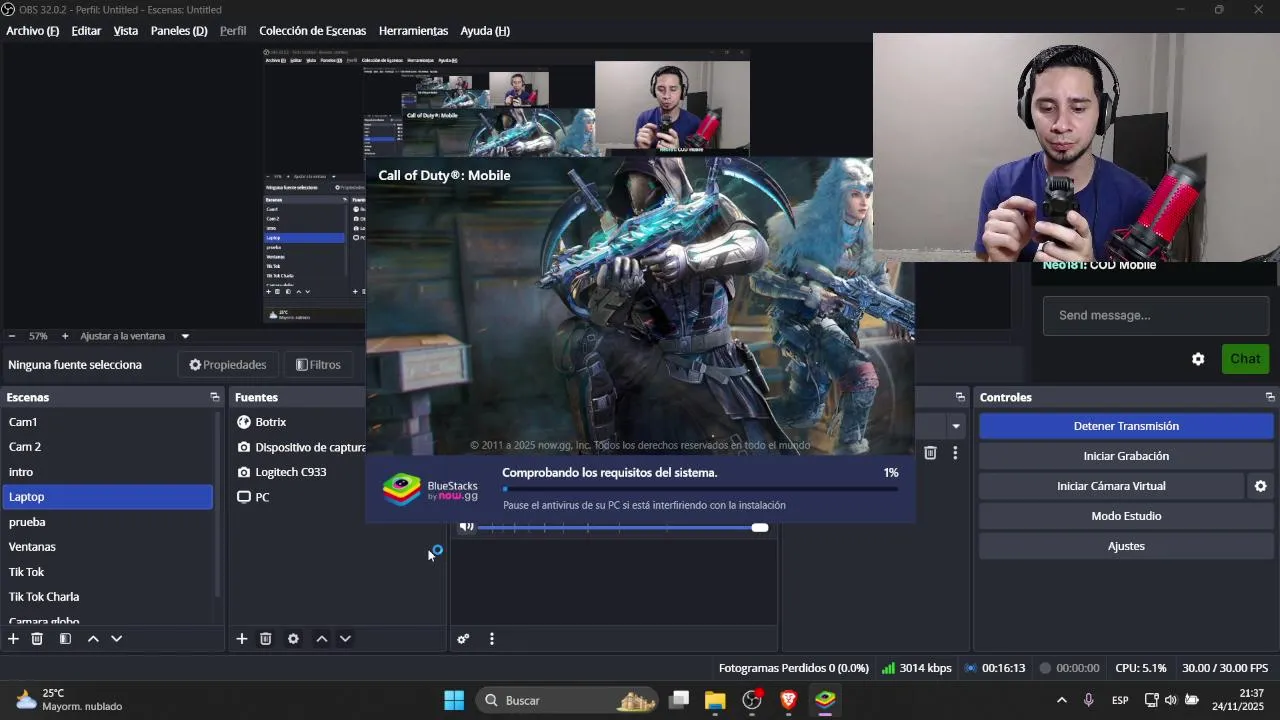Image resolution: width=1280 pixels, height=720 pixels.
Task: Open Herramientas menu
Action: [x=413, y=31]
